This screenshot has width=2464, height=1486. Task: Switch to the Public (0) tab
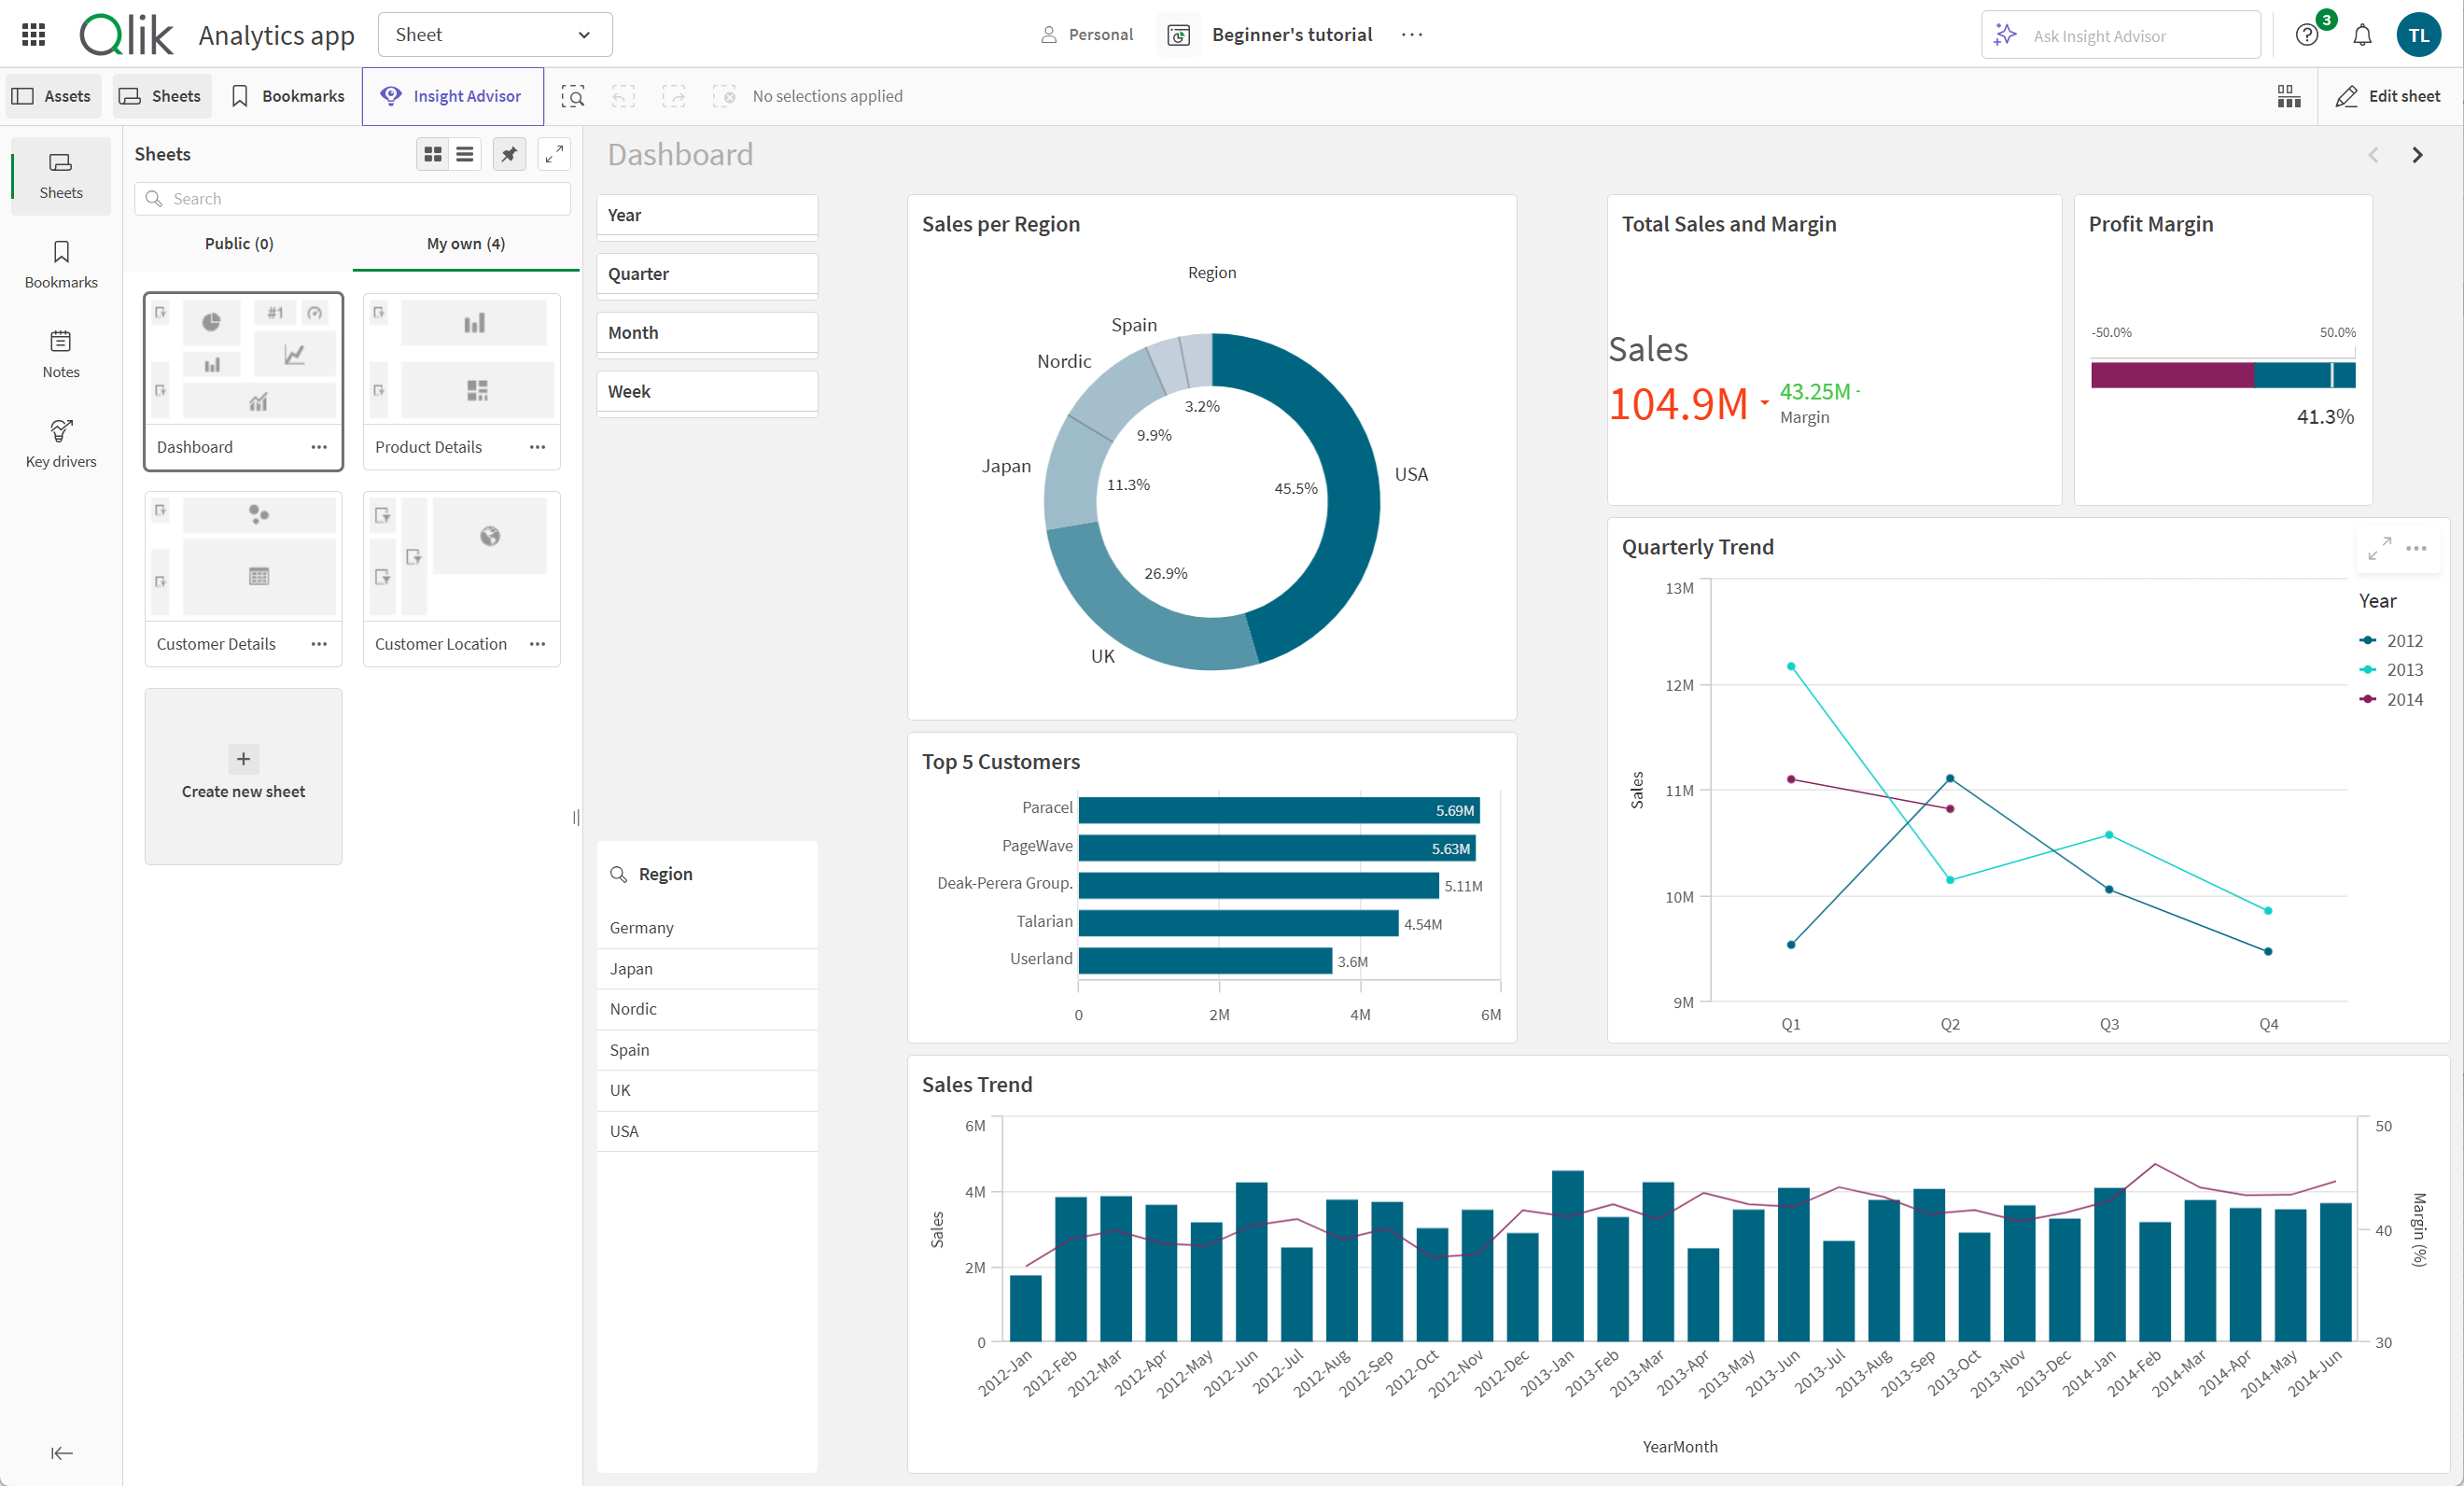coord(239,243)
